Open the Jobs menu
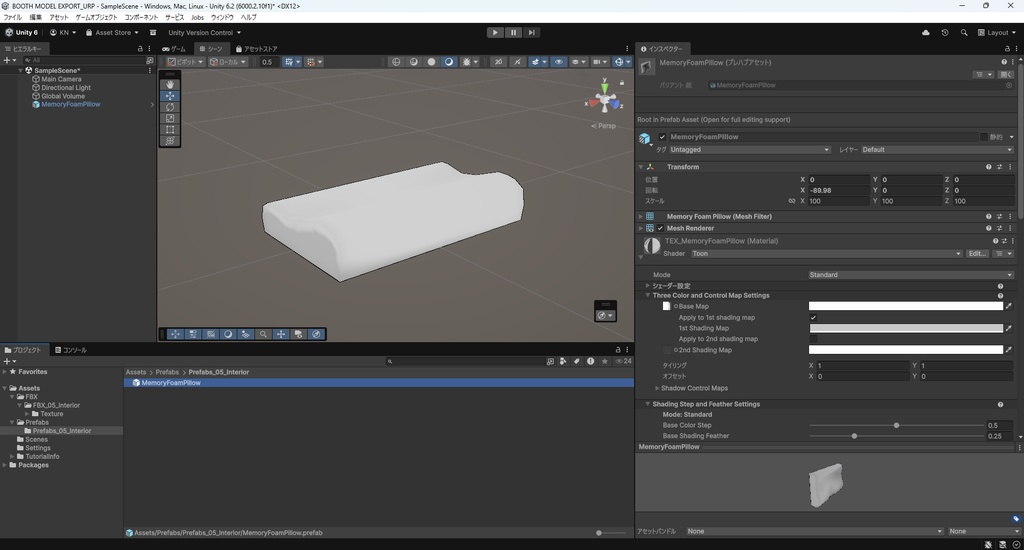The height and width of the screenshot is (550, 1024). pos(197,18)
